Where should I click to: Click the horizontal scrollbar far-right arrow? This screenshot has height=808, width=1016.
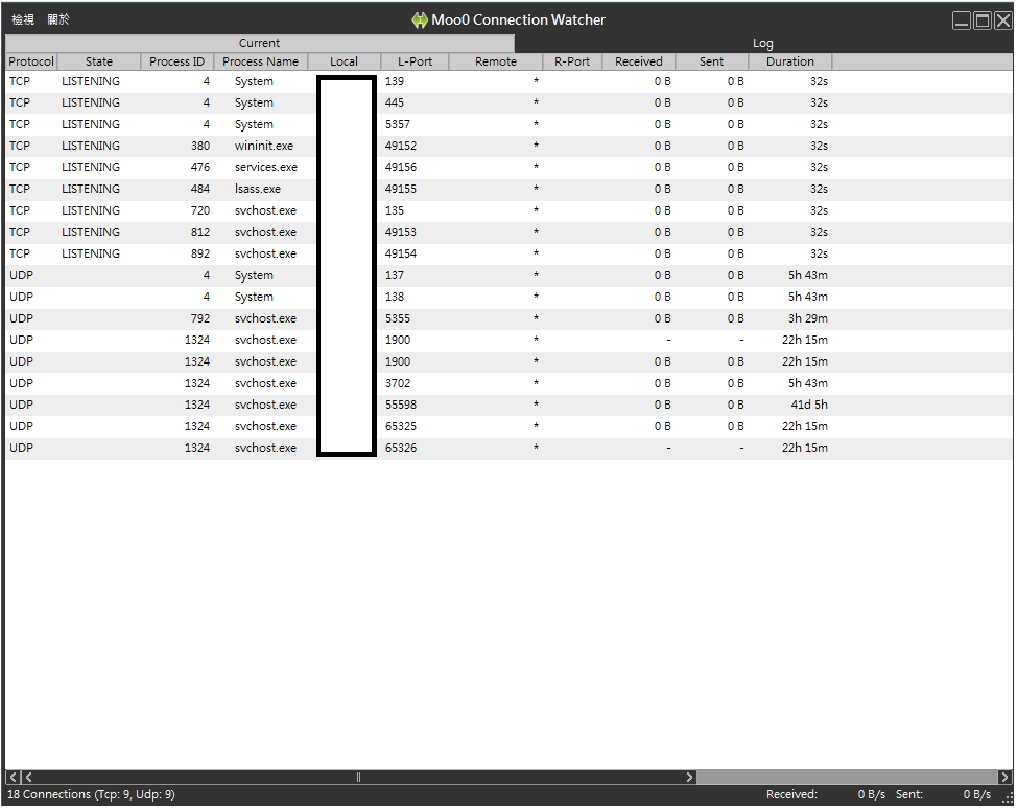1005,776
